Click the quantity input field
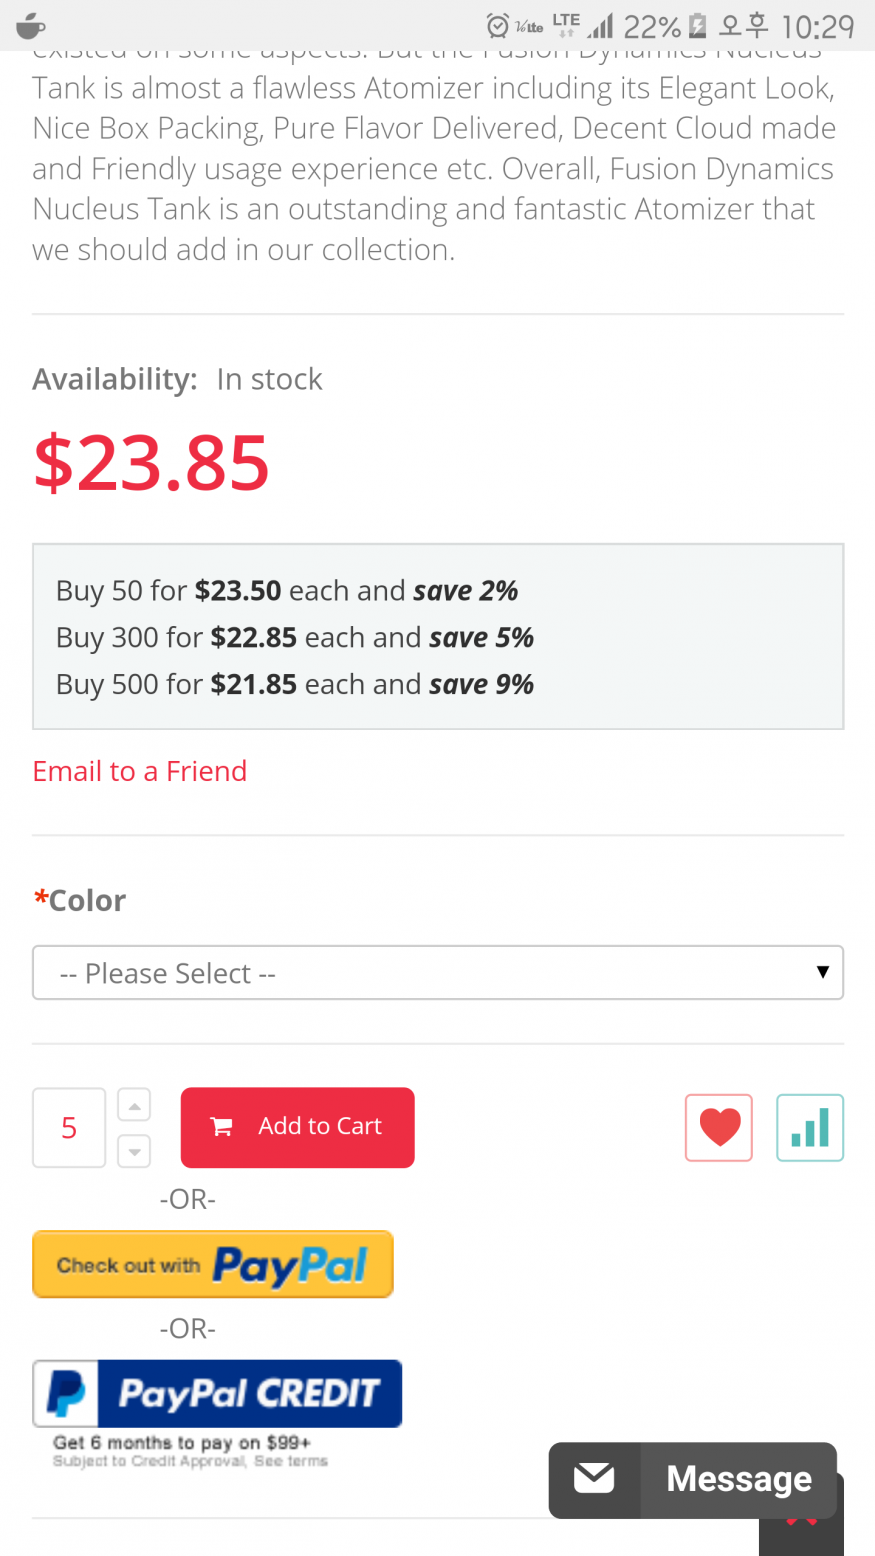Viewport: 875px width, 1556px height. pos(69,1128)
